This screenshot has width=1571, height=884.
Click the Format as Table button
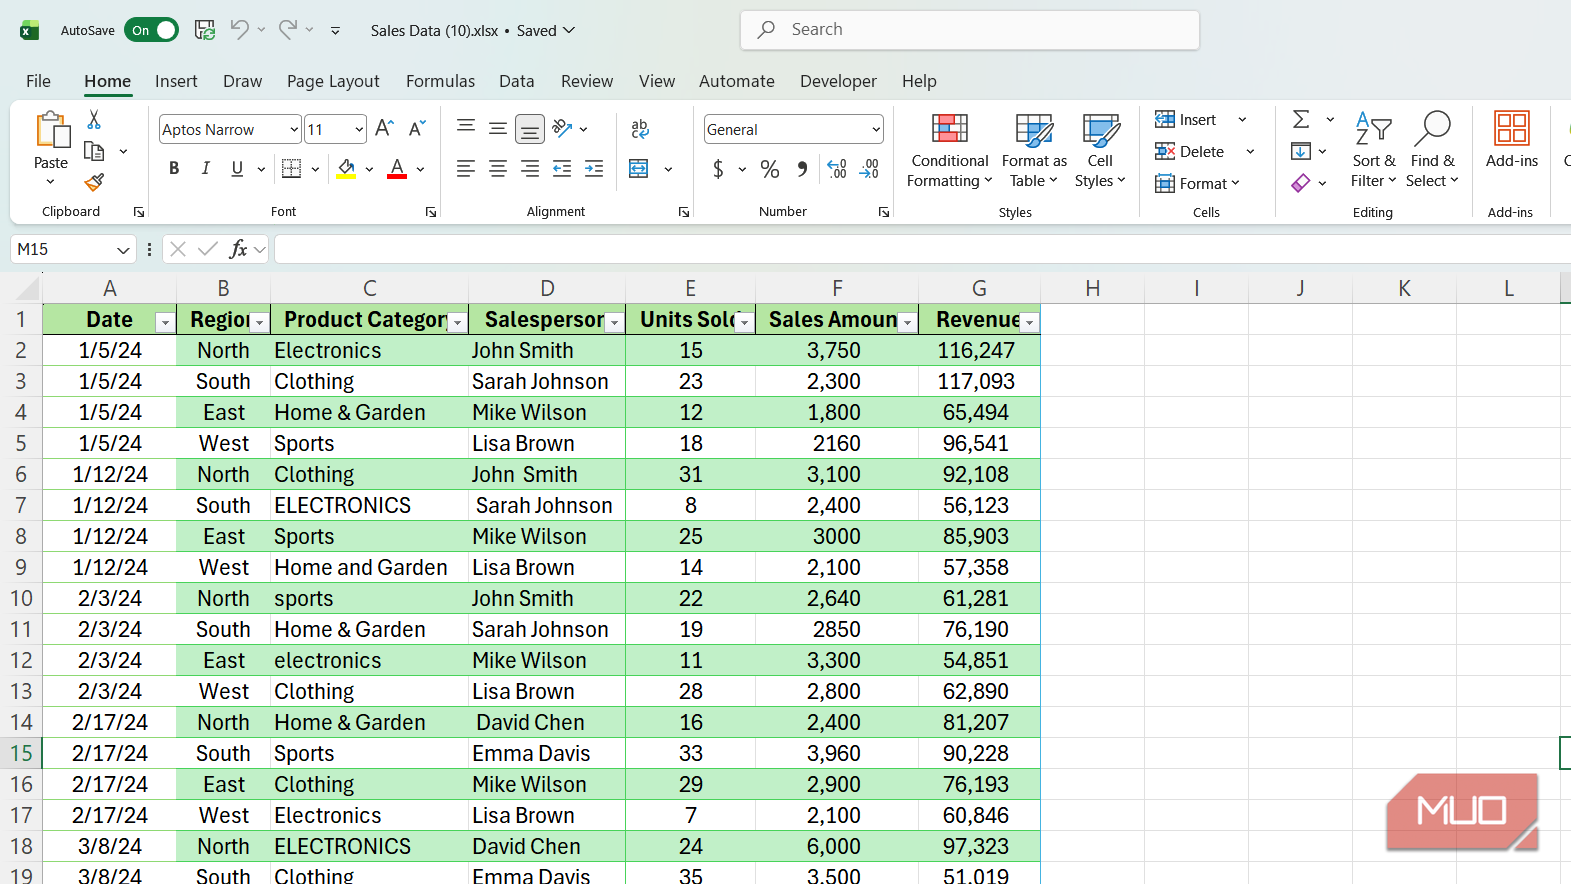[1034, 150]
